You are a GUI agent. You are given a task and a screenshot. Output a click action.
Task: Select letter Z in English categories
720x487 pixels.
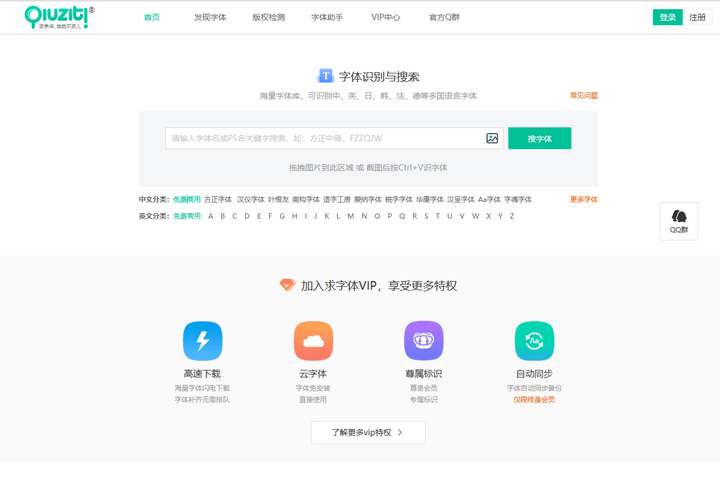coord(512,216)
